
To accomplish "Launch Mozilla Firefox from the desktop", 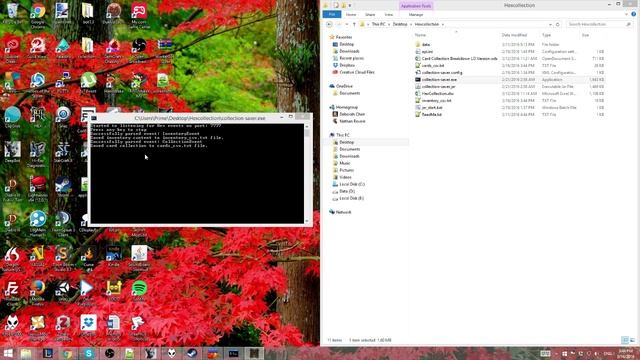I will click(38, 291).
